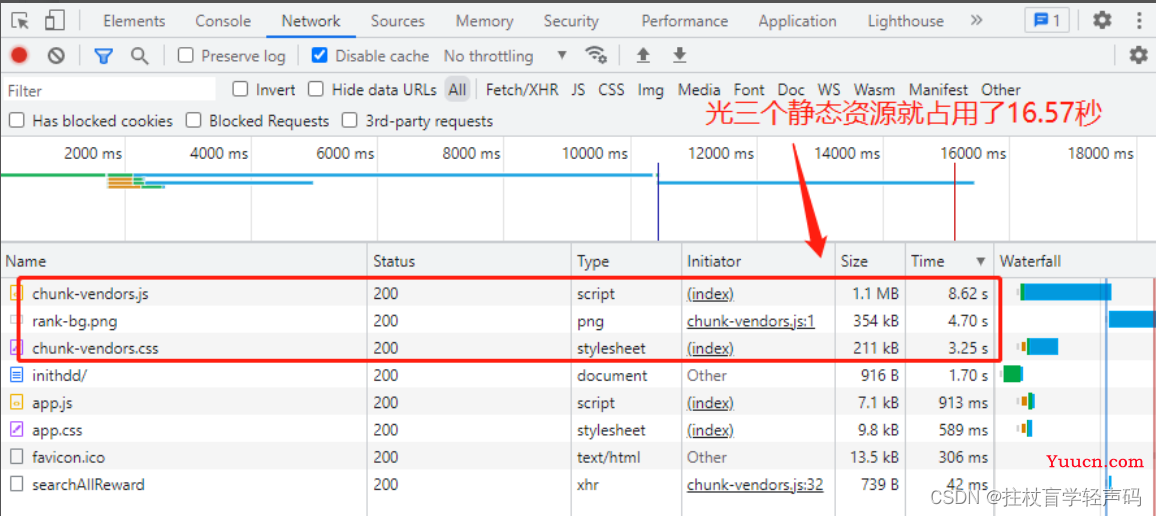1156x516 pixels.
Task: Click in the Filter text field
Action: pyautogui.click(x=110, y=91)
